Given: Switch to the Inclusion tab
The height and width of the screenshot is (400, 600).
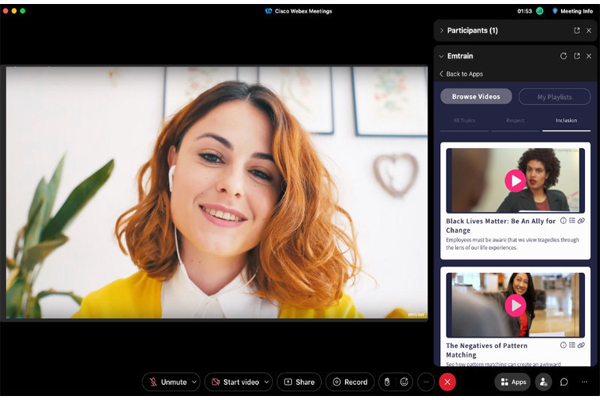Looking at the screenshot, I should coord(566,121).
